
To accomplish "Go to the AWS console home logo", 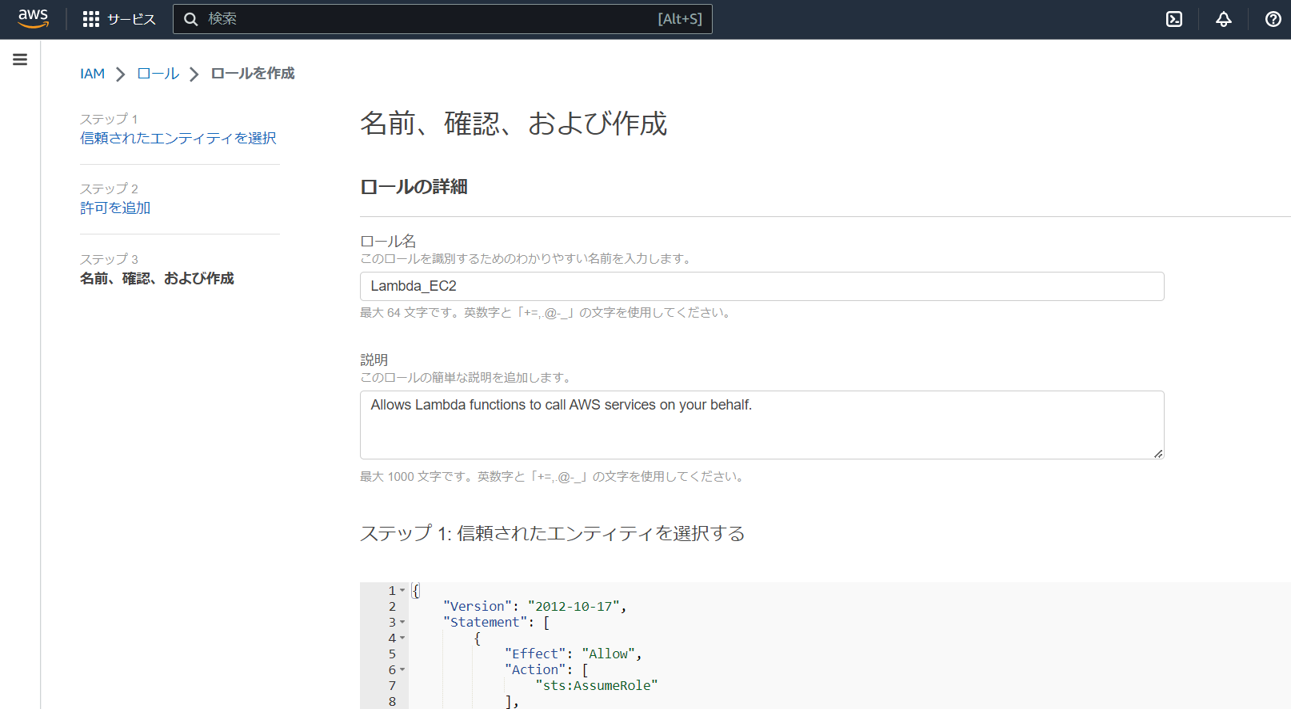I will pyautogui.click(x=33, y=19).
